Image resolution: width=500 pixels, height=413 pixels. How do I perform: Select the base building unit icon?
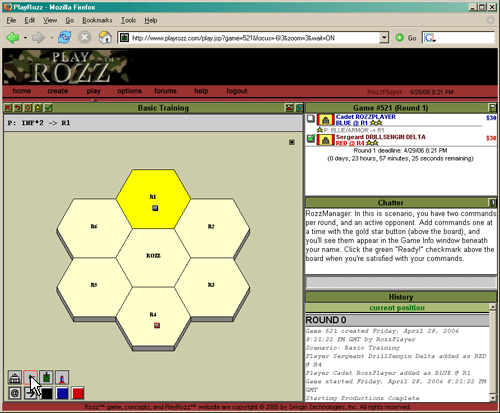[15, 377]
